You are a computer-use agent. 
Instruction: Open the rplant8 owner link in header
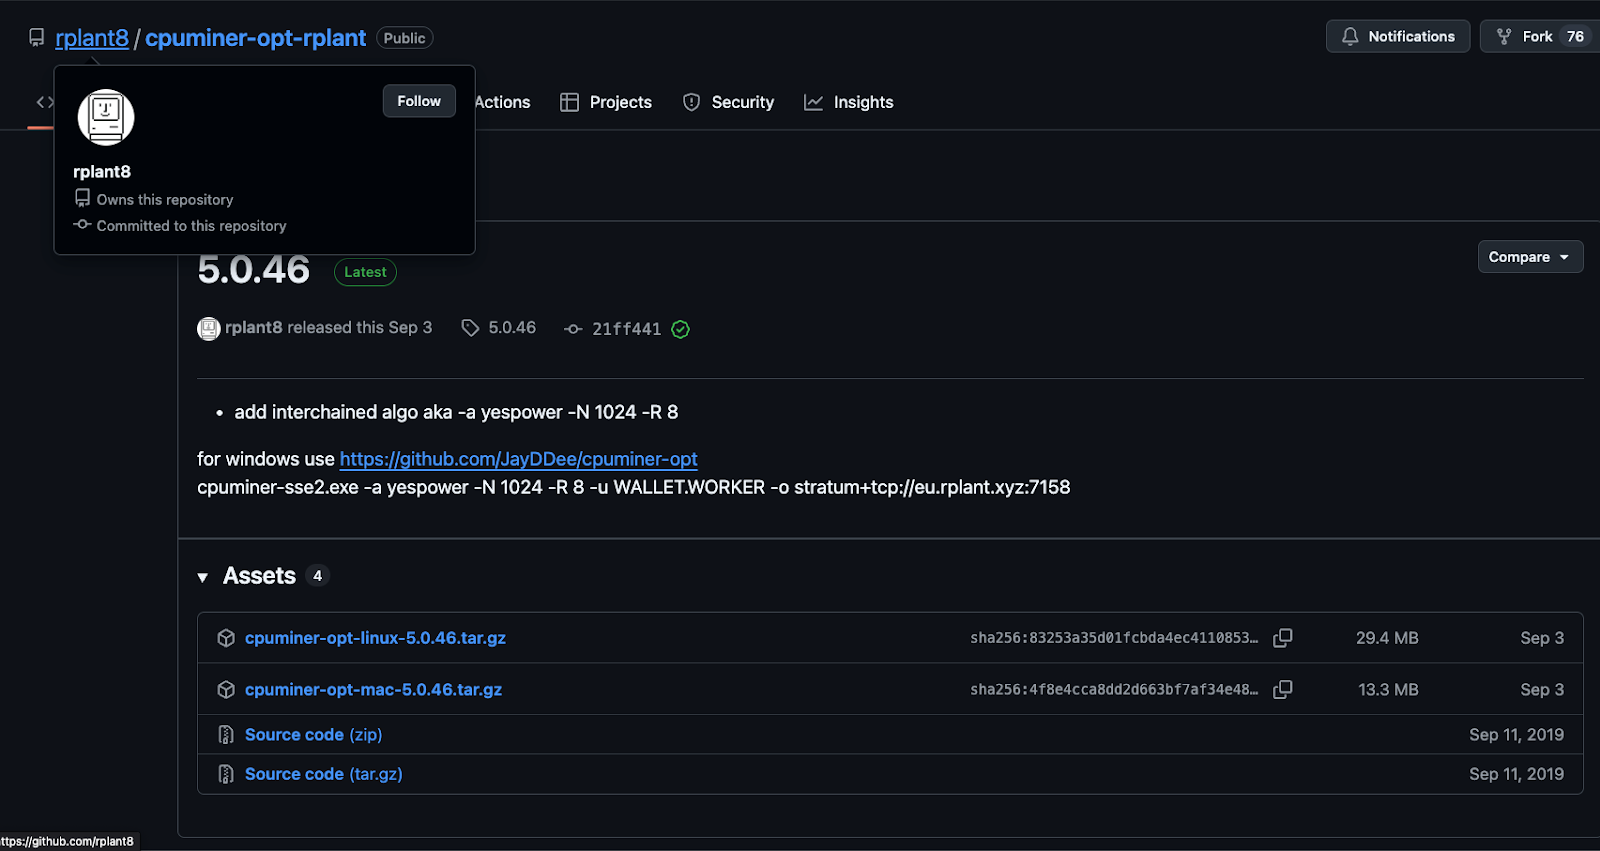click(x=92, y=38)
